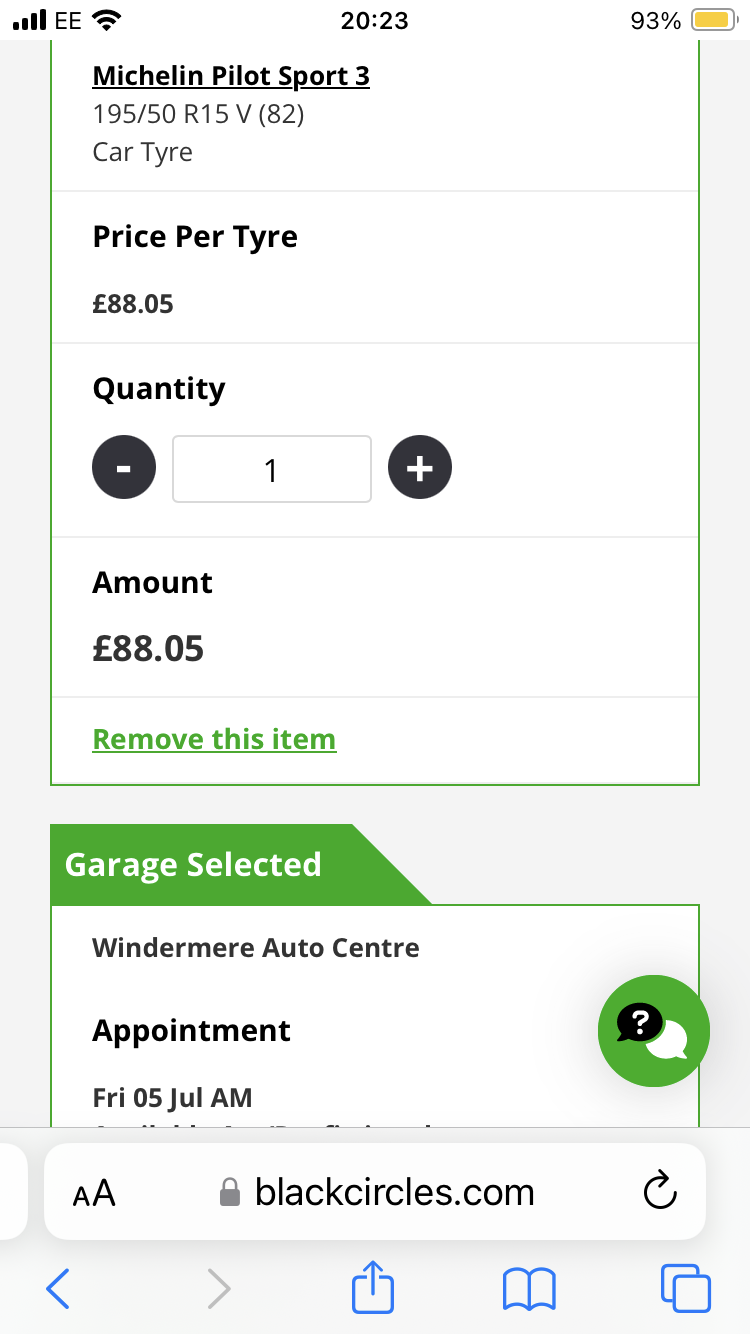This screenshot has width=750, height=1334.
Task: Click Remove this item link
Action: [x=214, y=739]
